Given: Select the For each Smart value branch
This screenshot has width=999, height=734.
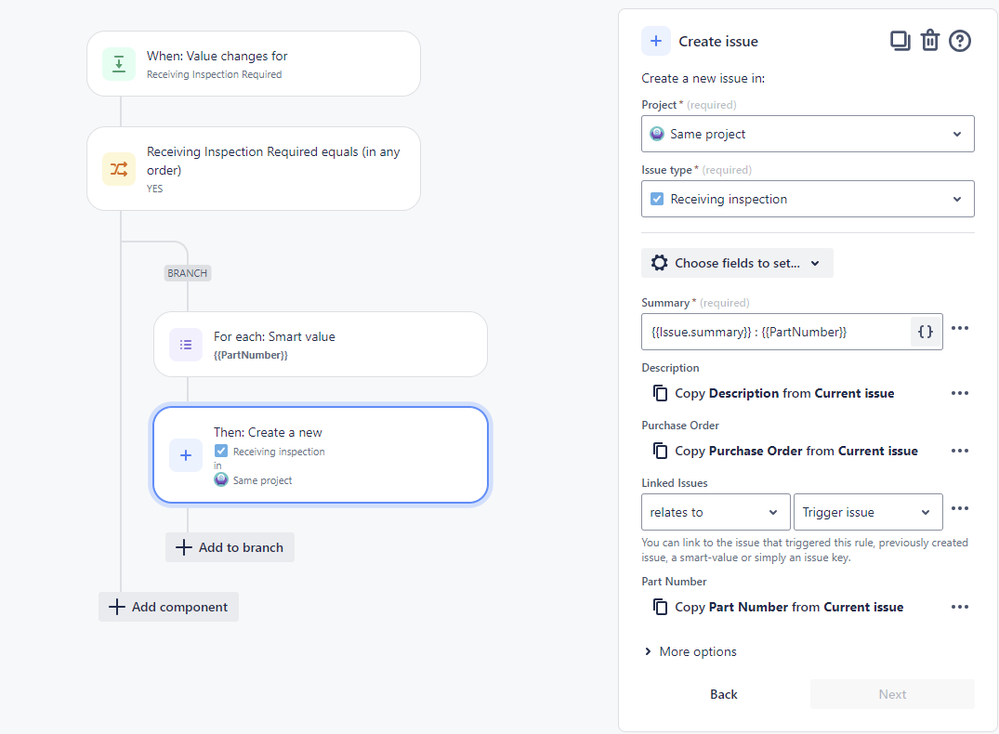Looking at the screenshot, I should tap(320, 344).
